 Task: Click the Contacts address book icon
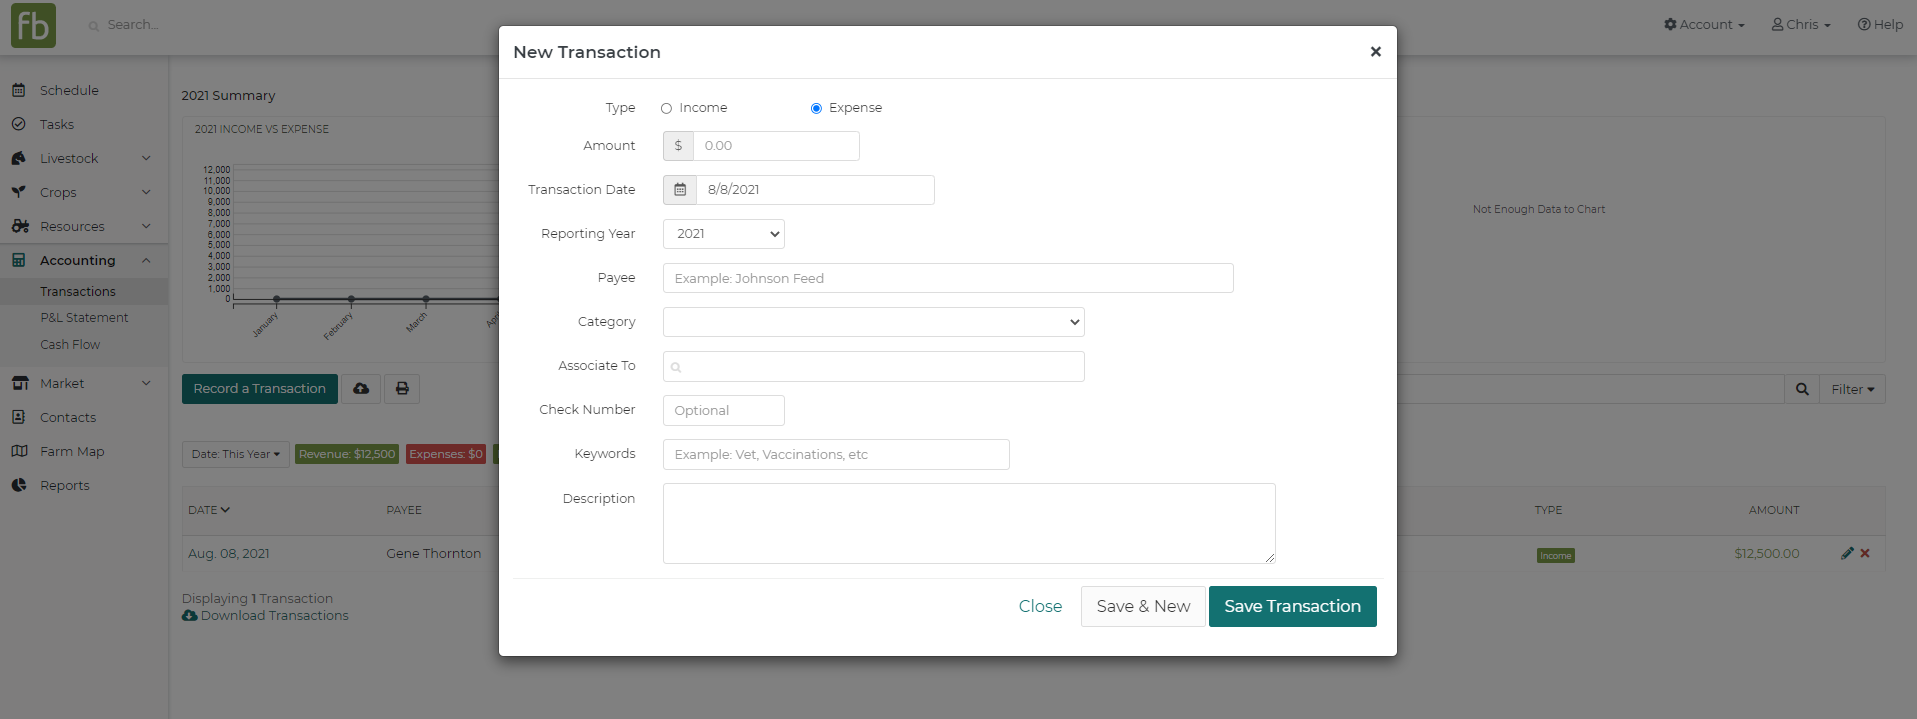point(18,417)
